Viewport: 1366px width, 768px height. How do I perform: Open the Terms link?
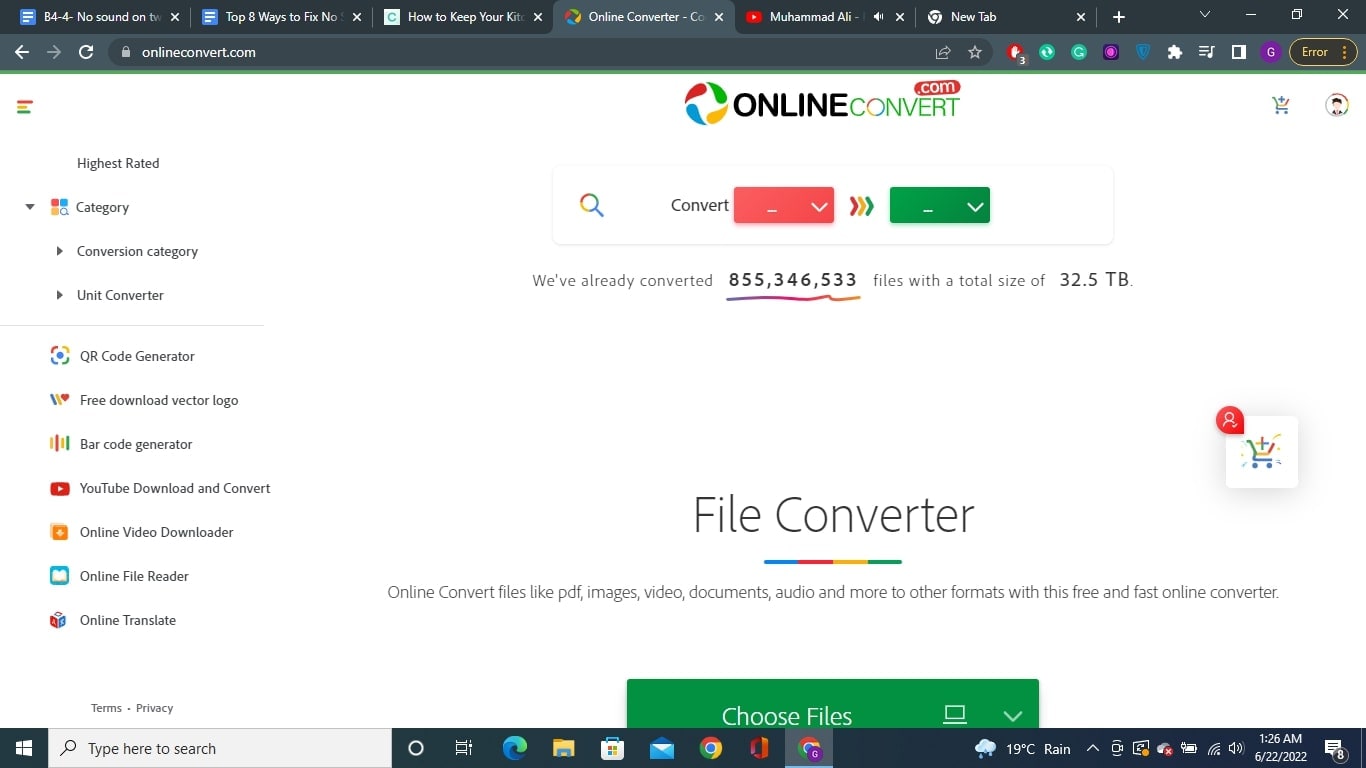tap(106, 708)
